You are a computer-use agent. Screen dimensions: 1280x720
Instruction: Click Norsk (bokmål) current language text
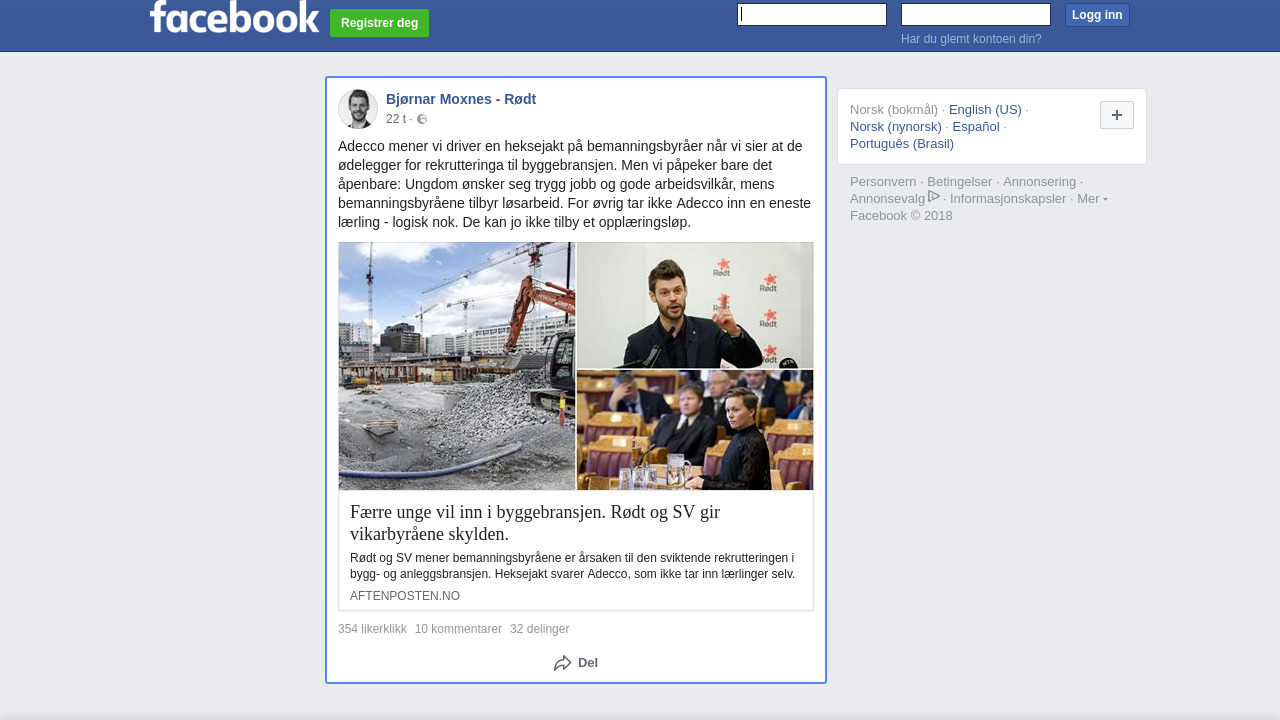894,110
